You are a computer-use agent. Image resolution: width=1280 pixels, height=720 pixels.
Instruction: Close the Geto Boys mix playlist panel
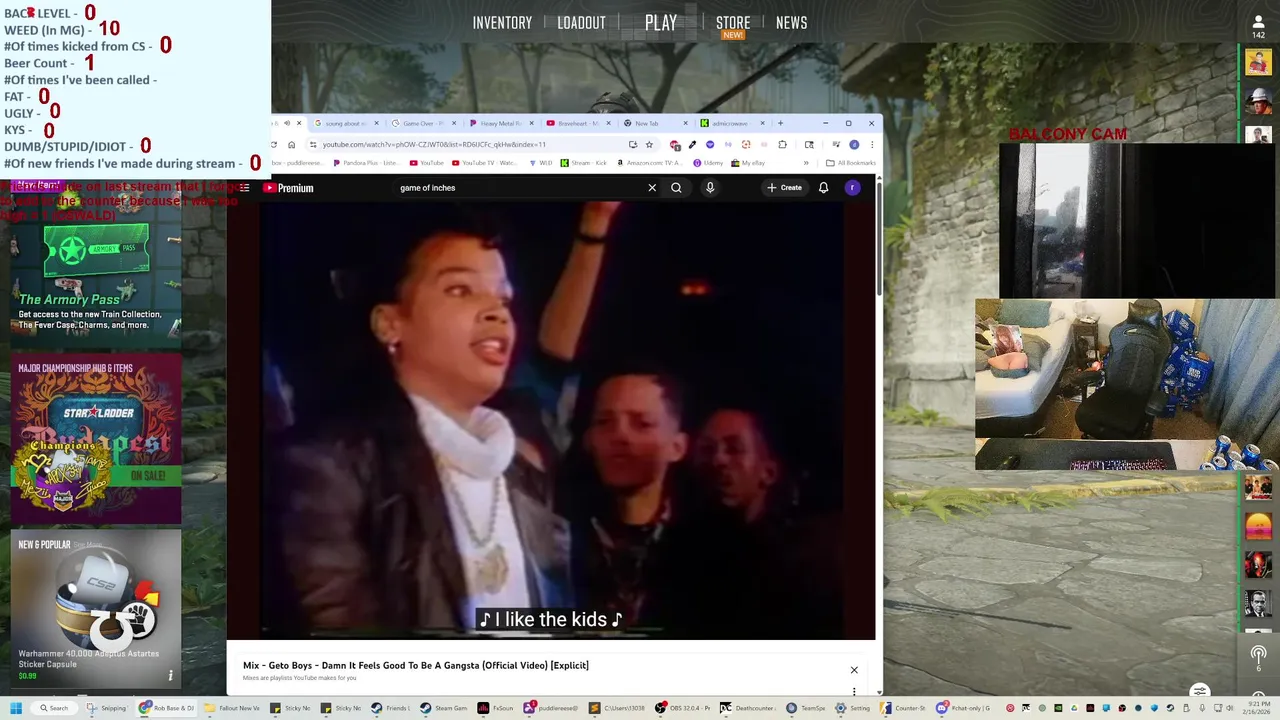[x=854, y=670]
